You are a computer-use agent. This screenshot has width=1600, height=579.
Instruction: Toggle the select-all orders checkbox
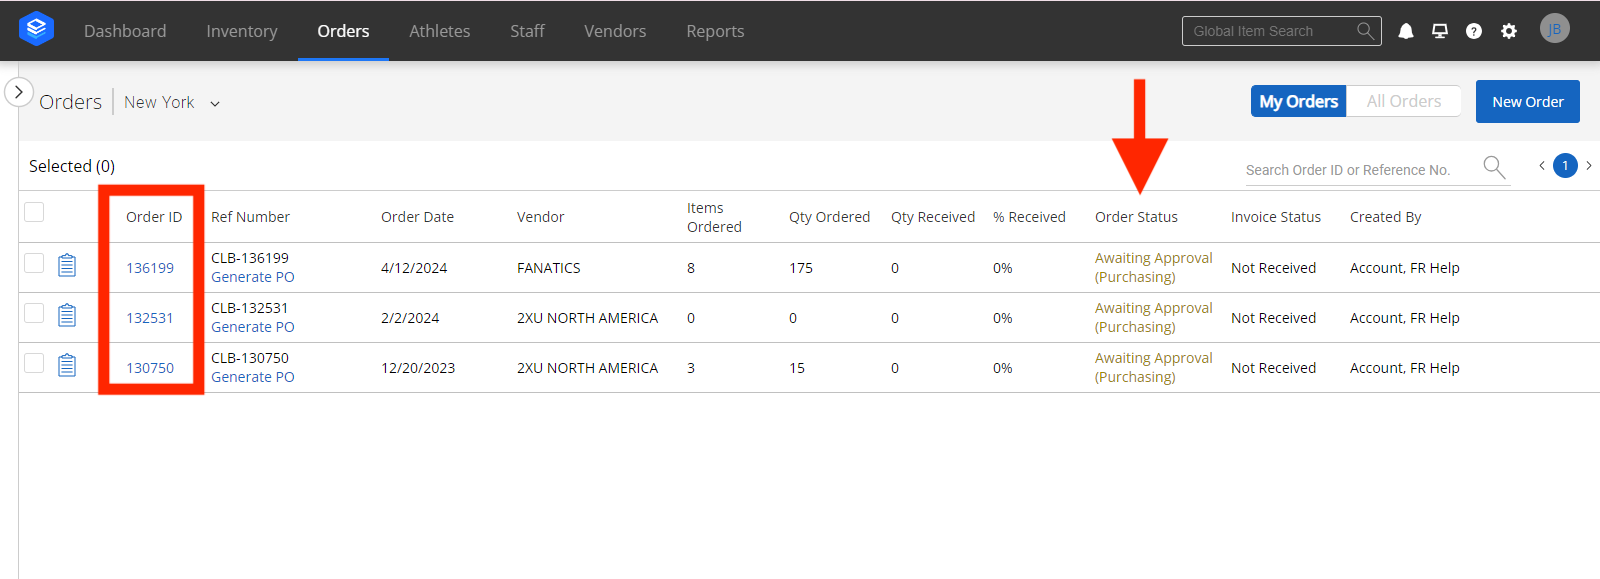tap(34, 212)
